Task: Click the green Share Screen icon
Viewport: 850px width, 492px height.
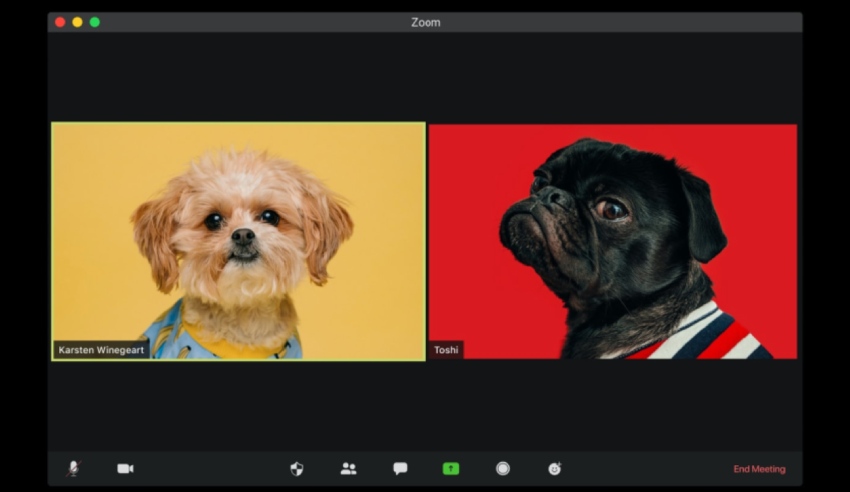Action: [451, 468]
